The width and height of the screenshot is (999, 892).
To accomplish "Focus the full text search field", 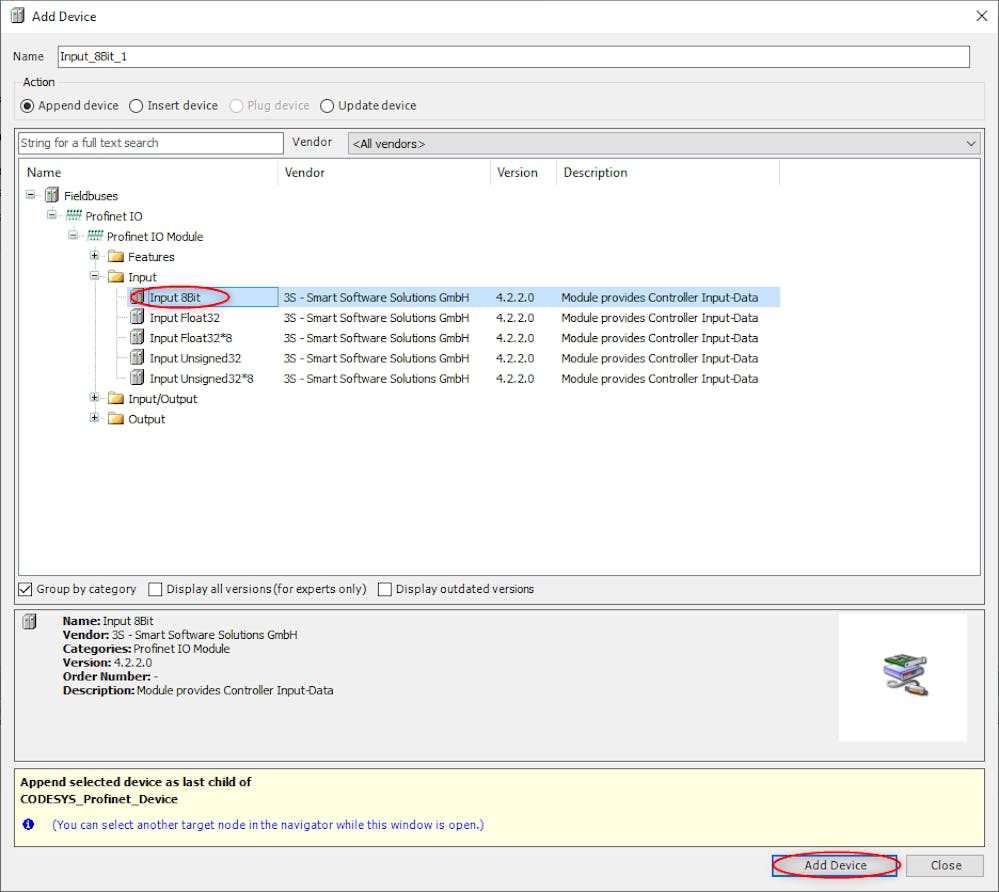I will [151, 143].
